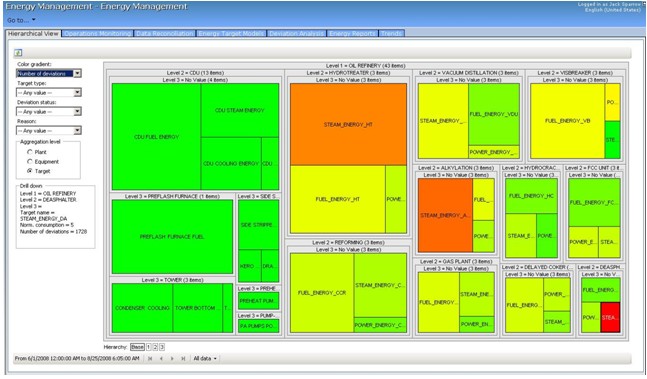This screenshot has width=647, height=379.
Task: Select the Target aggregation level
Action: coord(30,171)
